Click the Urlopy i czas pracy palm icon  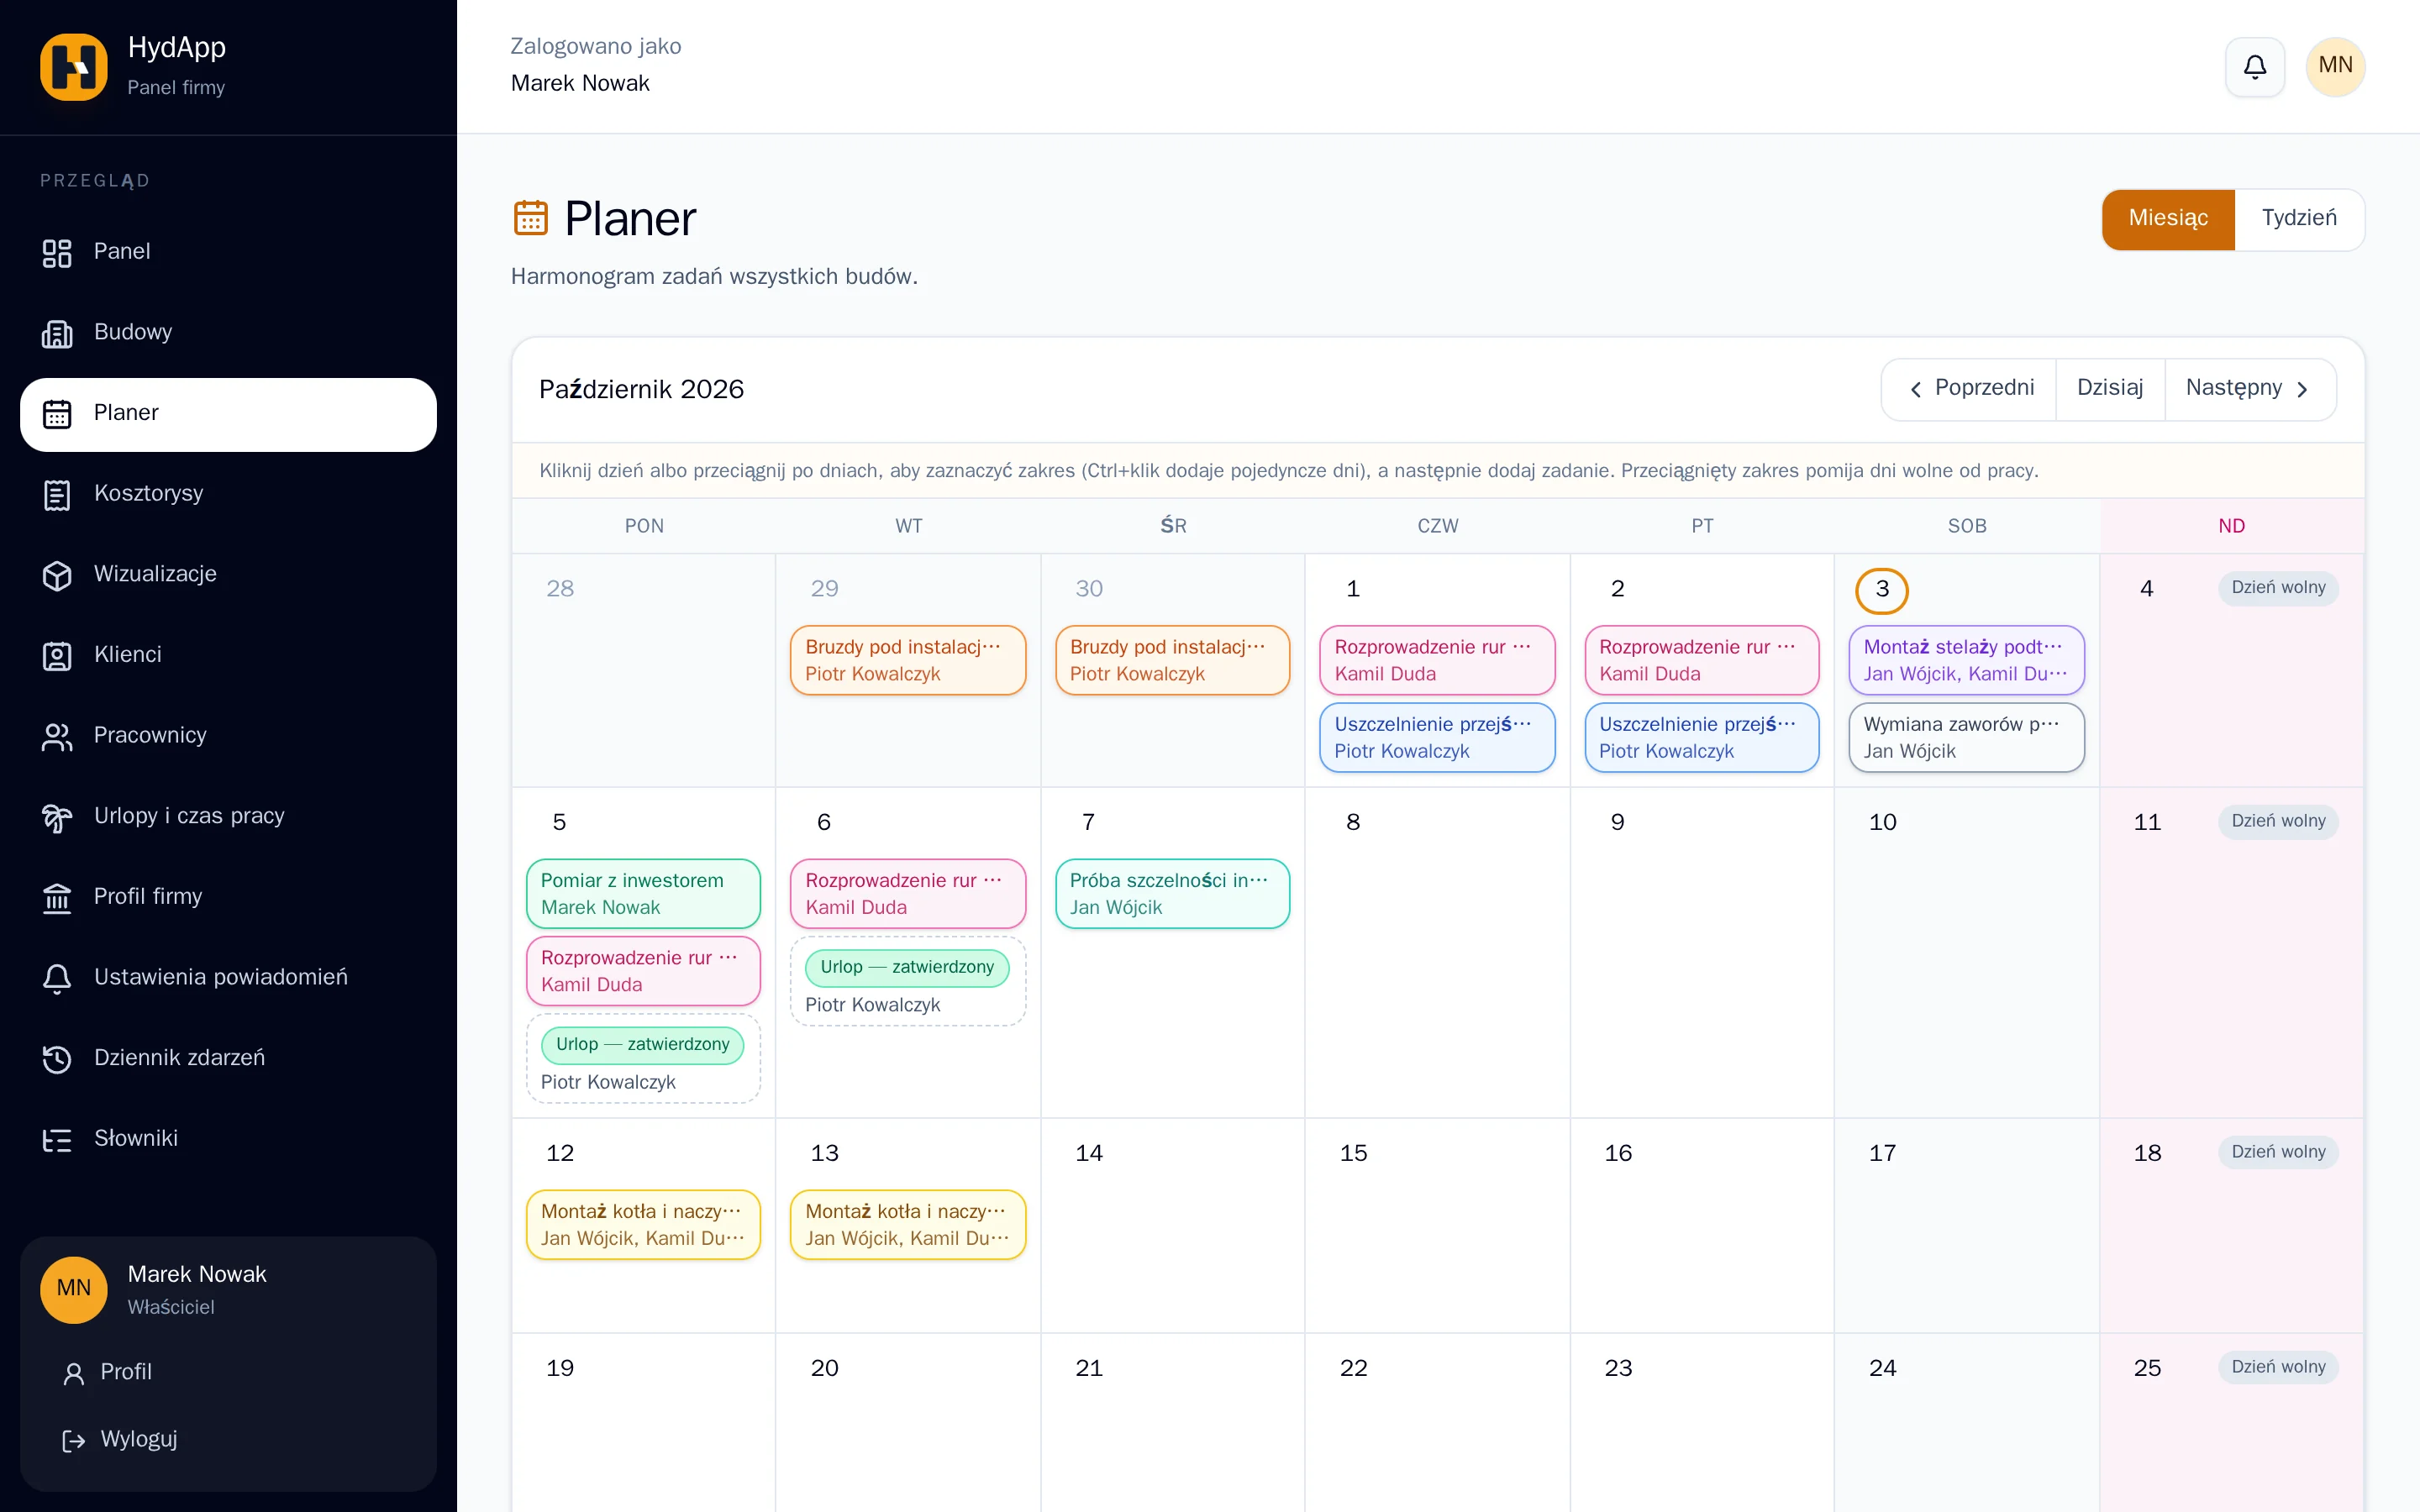[x=57, y=817]
